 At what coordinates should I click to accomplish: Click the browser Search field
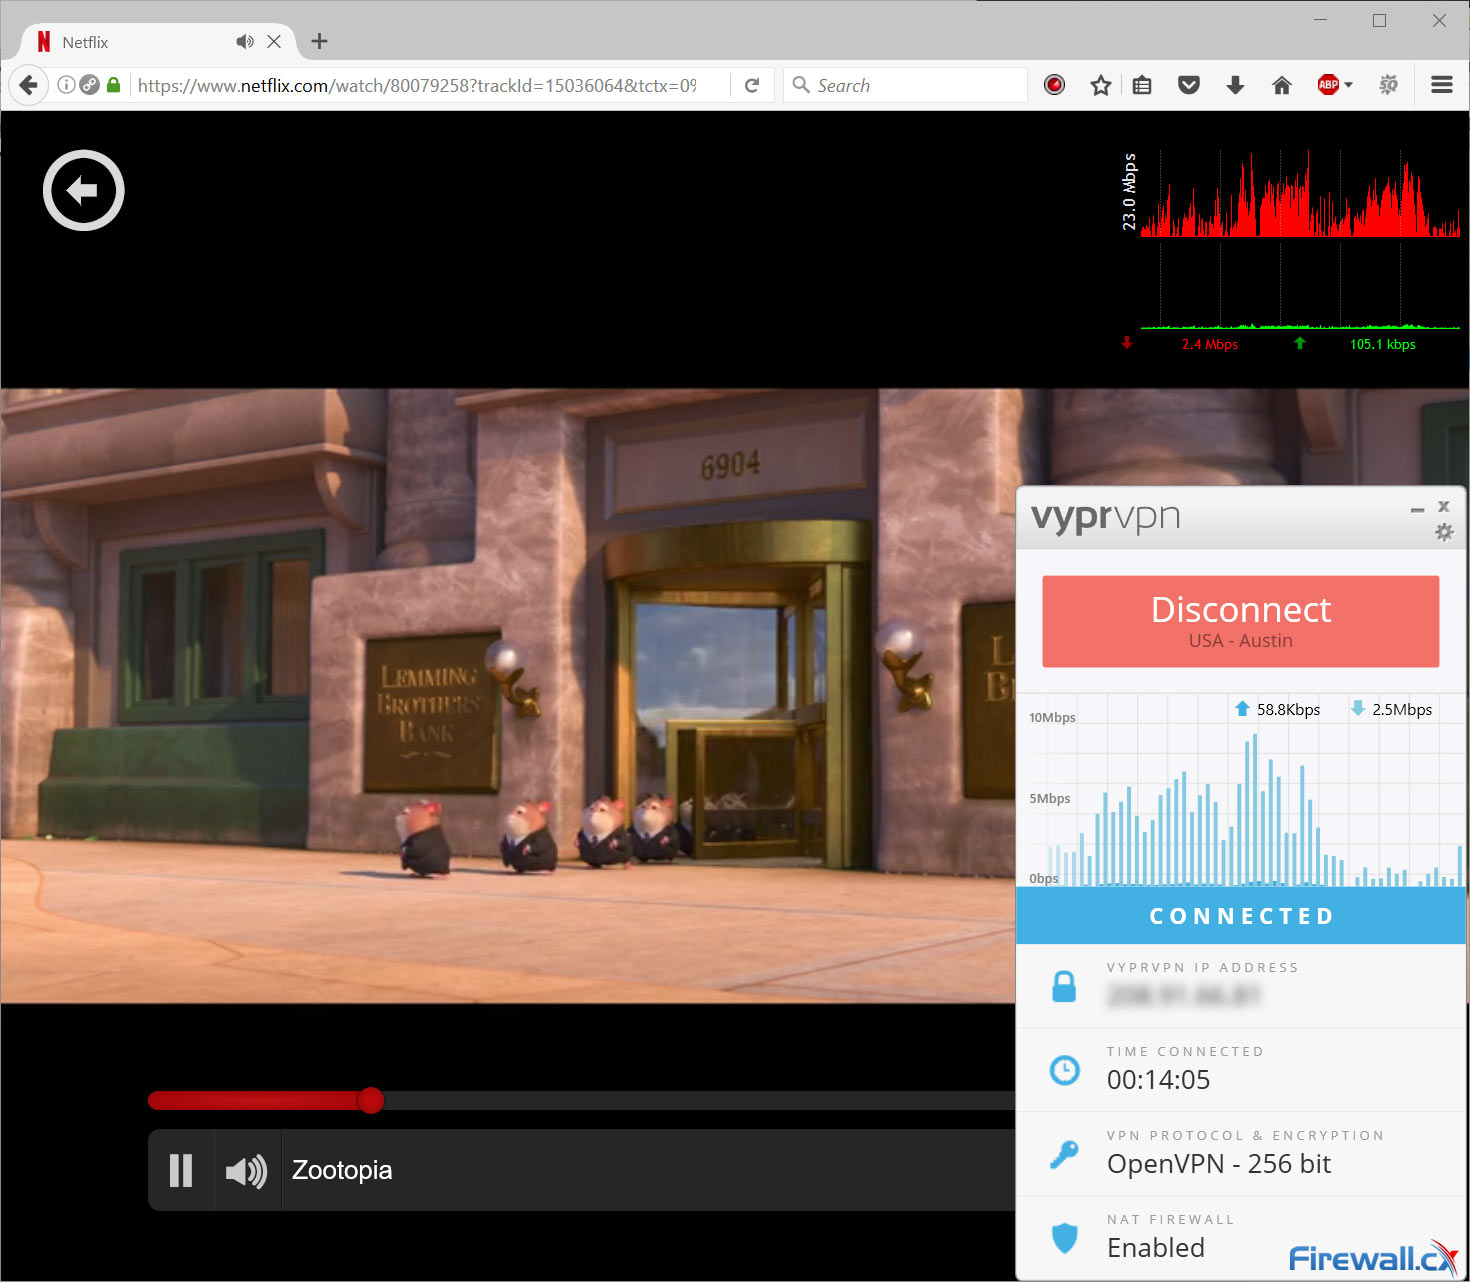coord(906,85)
